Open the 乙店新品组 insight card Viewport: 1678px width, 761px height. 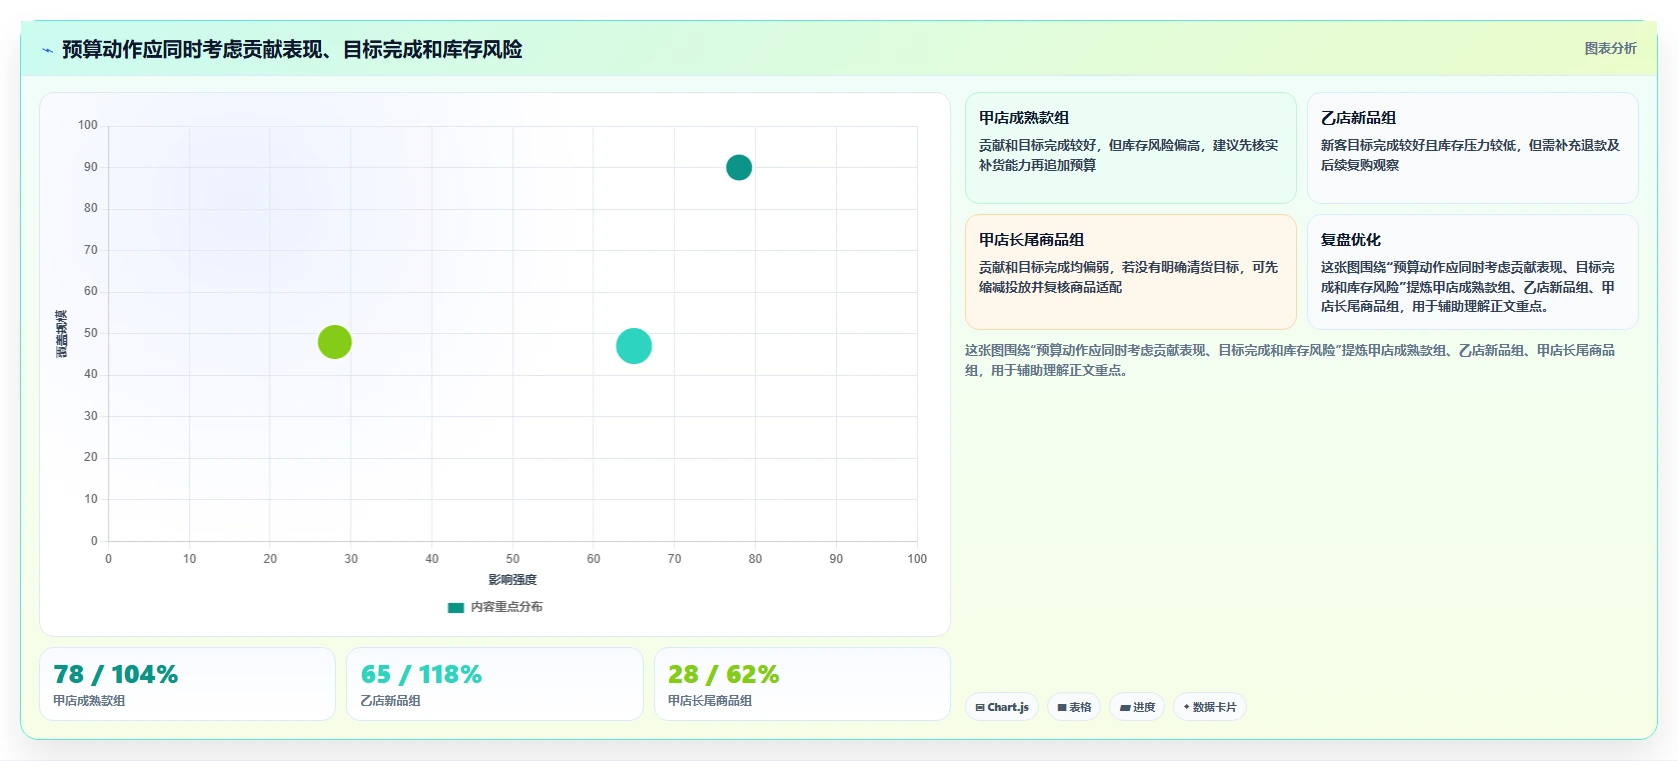tap(1473, 148)
